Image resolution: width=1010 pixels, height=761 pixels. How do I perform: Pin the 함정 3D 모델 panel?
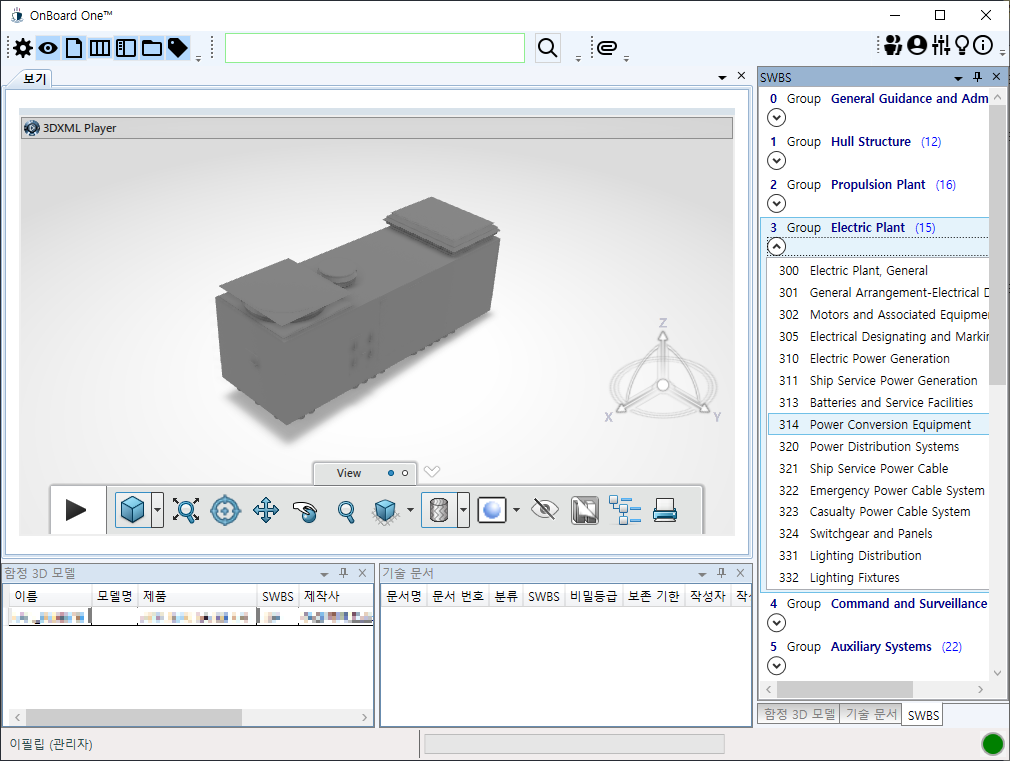click(343, 573)
